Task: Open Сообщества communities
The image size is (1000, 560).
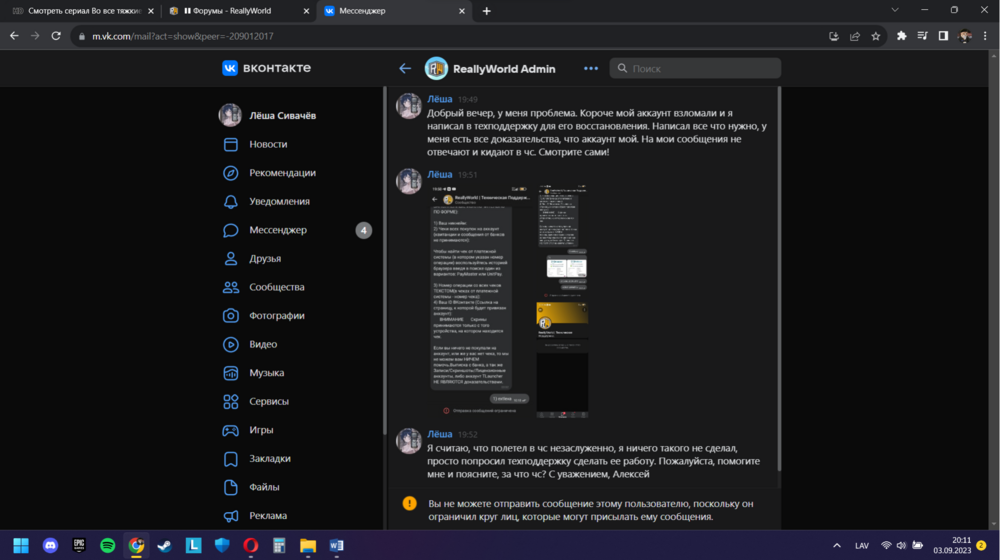Action: 276,287
